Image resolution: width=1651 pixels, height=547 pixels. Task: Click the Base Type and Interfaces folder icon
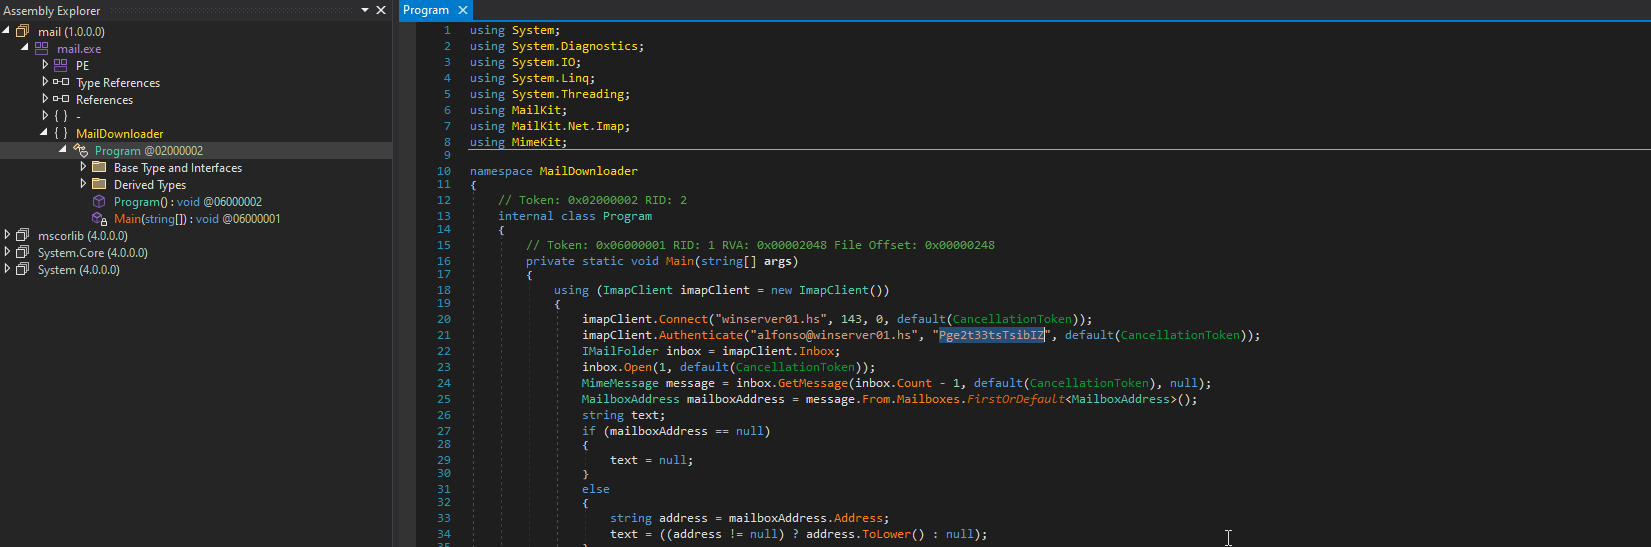click(x=99, y=167)
